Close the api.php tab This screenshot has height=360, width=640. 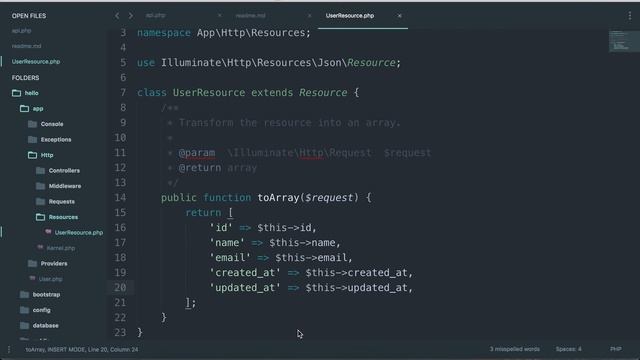(220, 16)
